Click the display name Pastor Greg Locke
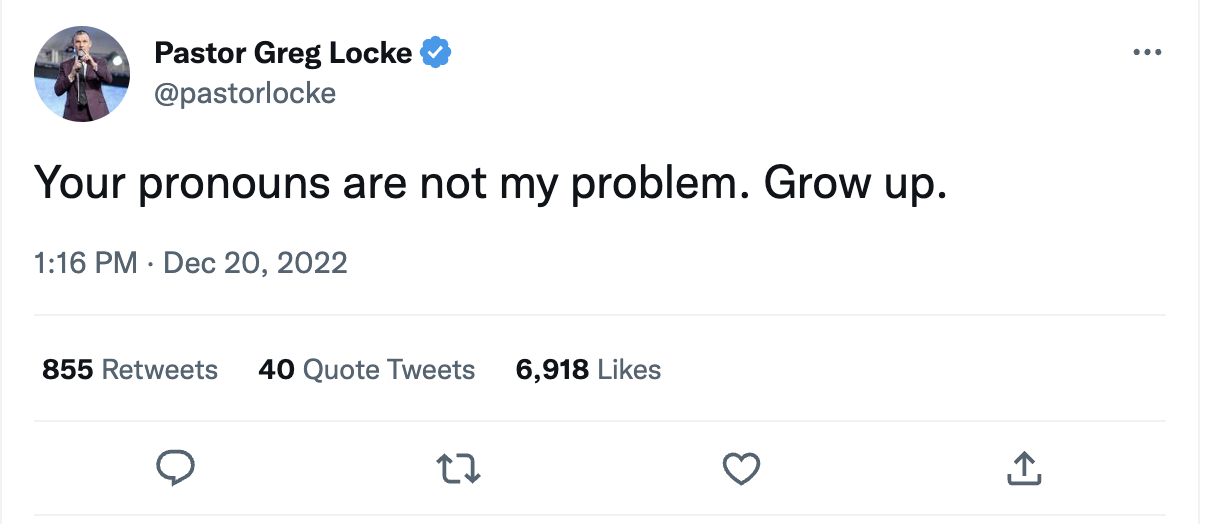This screenshot has height=524, width=1218. tap(283, 52)
